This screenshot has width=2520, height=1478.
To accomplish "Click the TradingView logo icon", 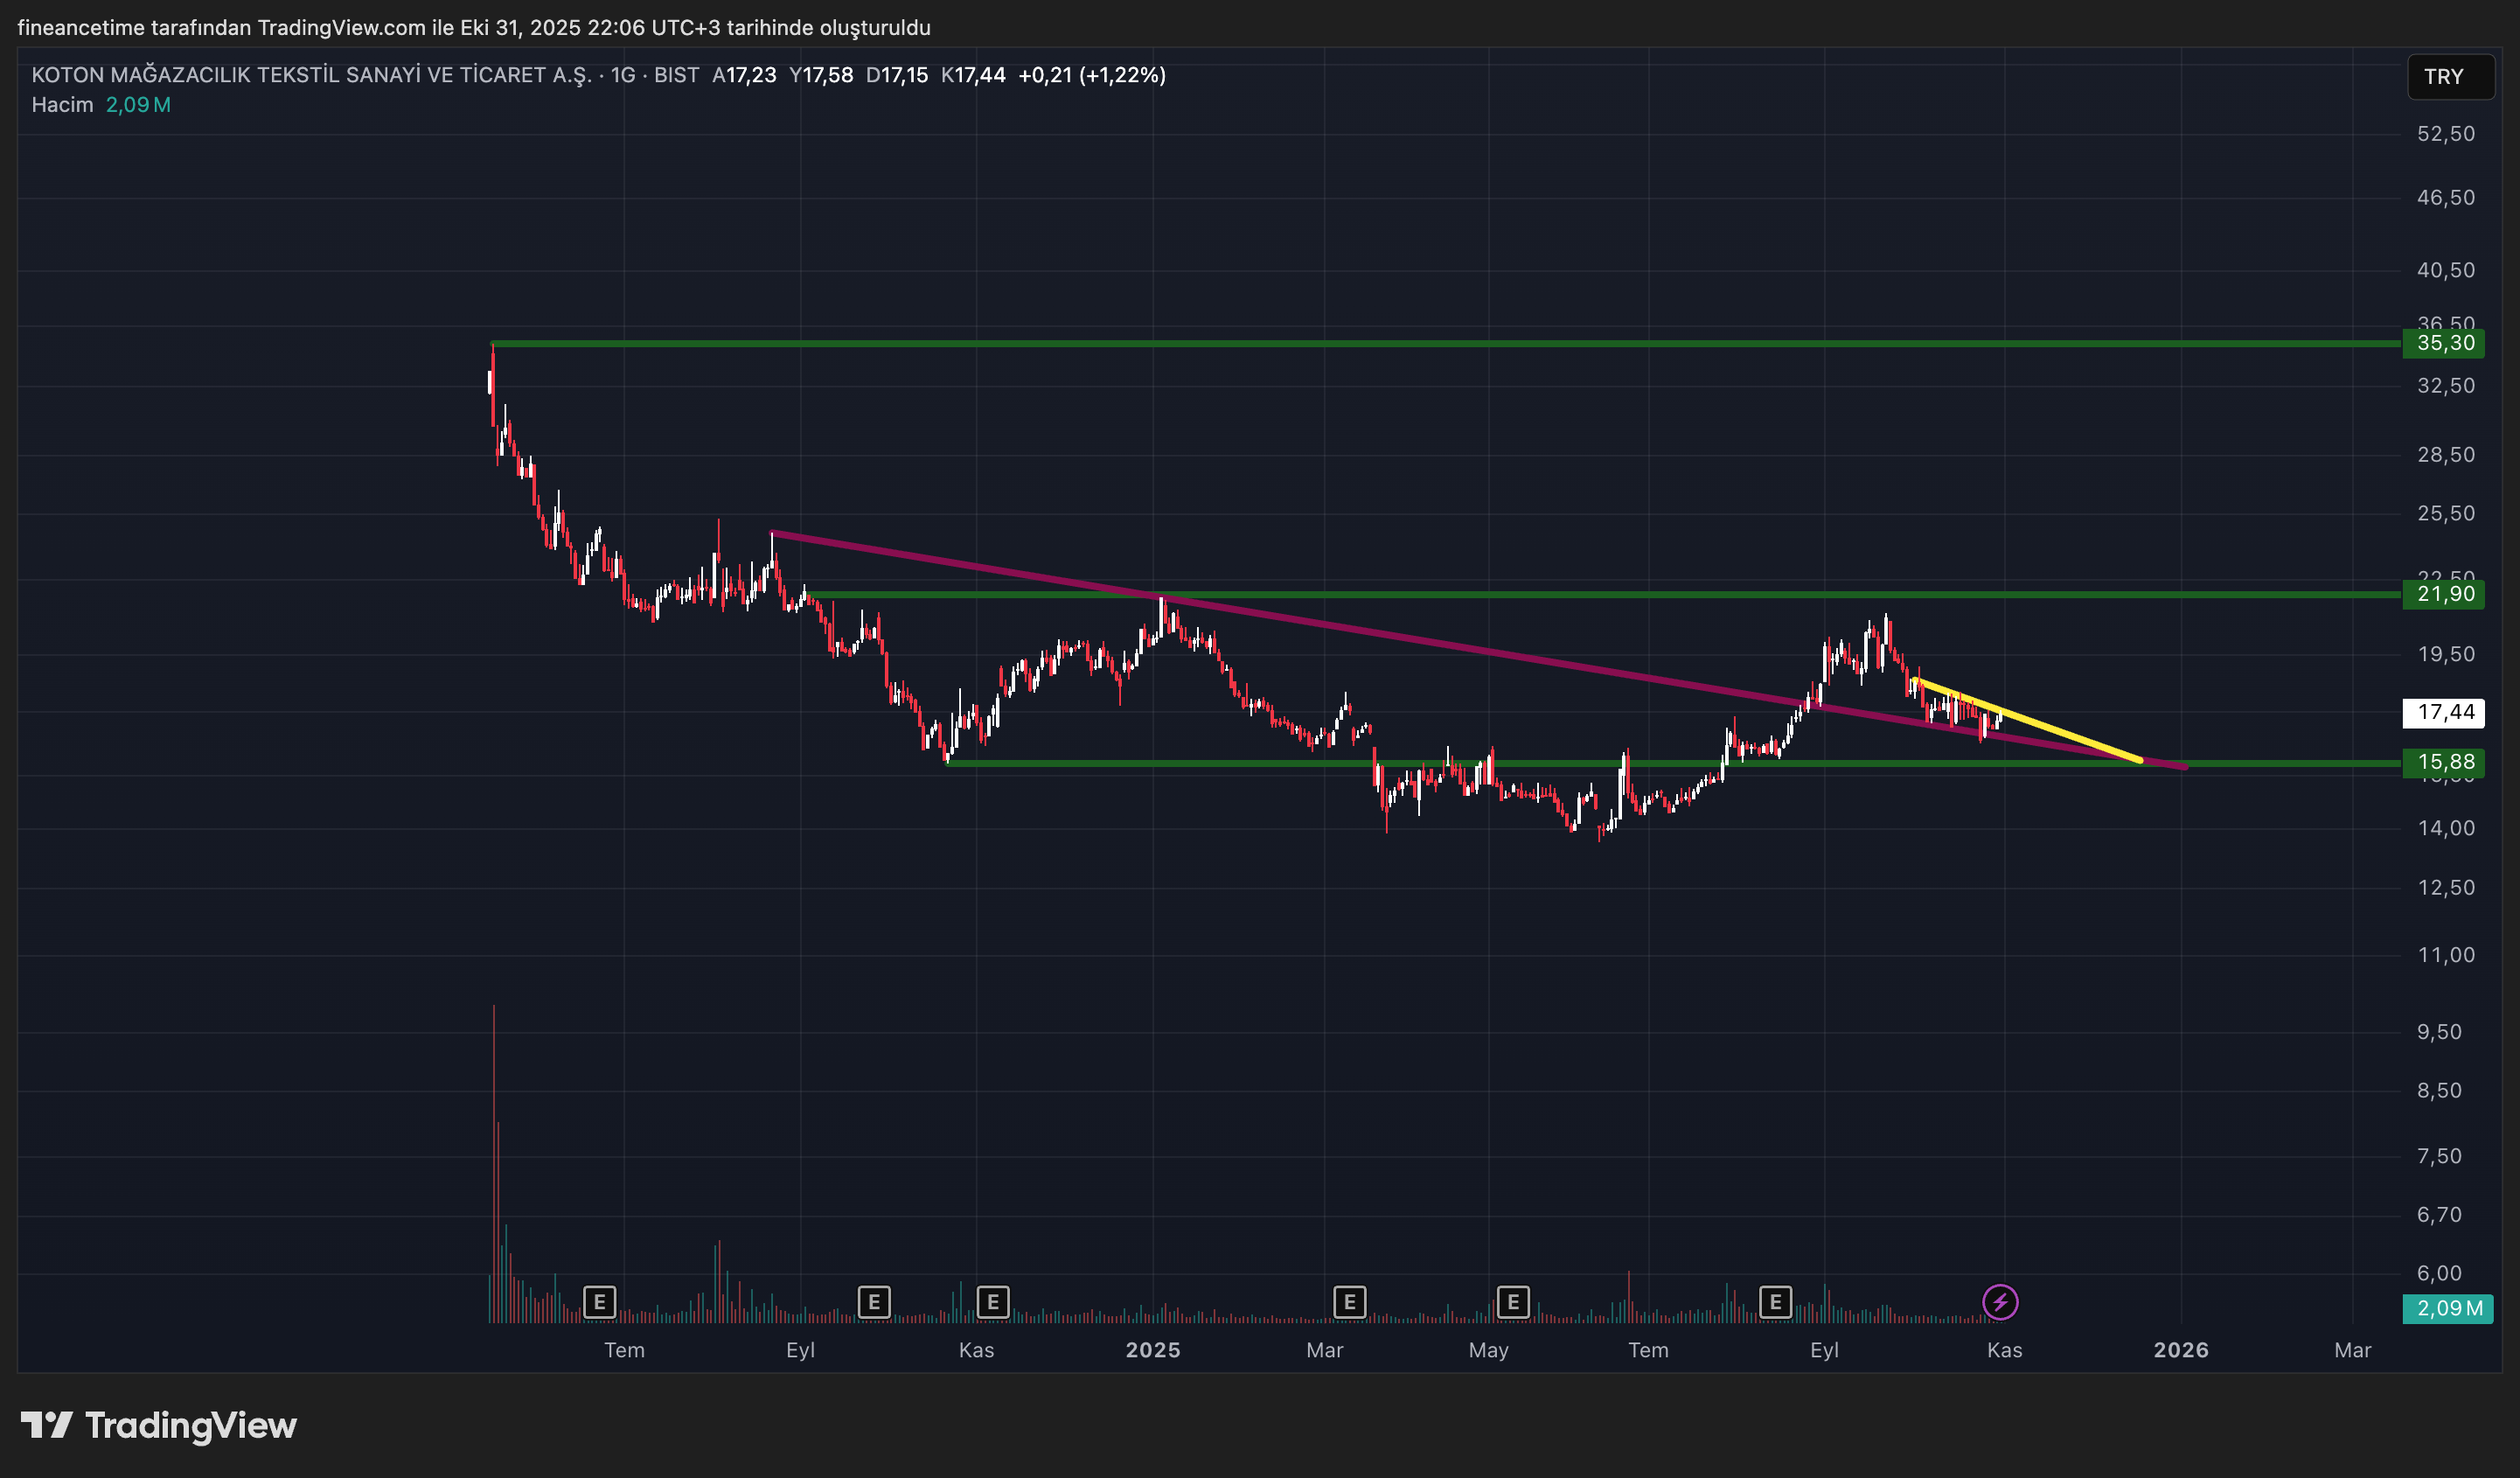I will (x=46, y=1425).
